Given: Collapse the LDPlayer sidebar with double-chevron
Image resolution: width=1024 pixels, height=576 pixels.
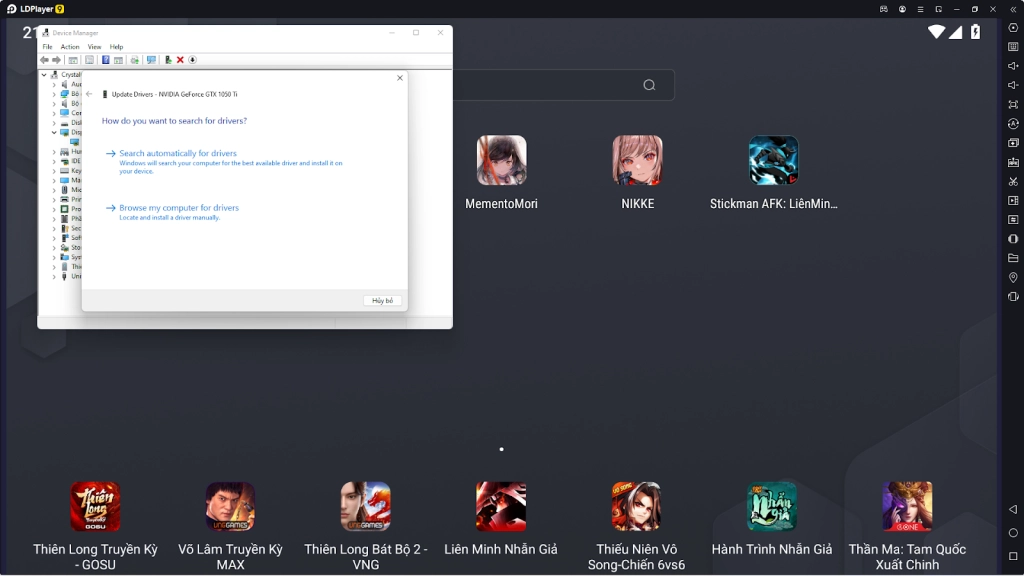Looking at the screenshot, I should pyautogui.click(x=1013, y=9).
